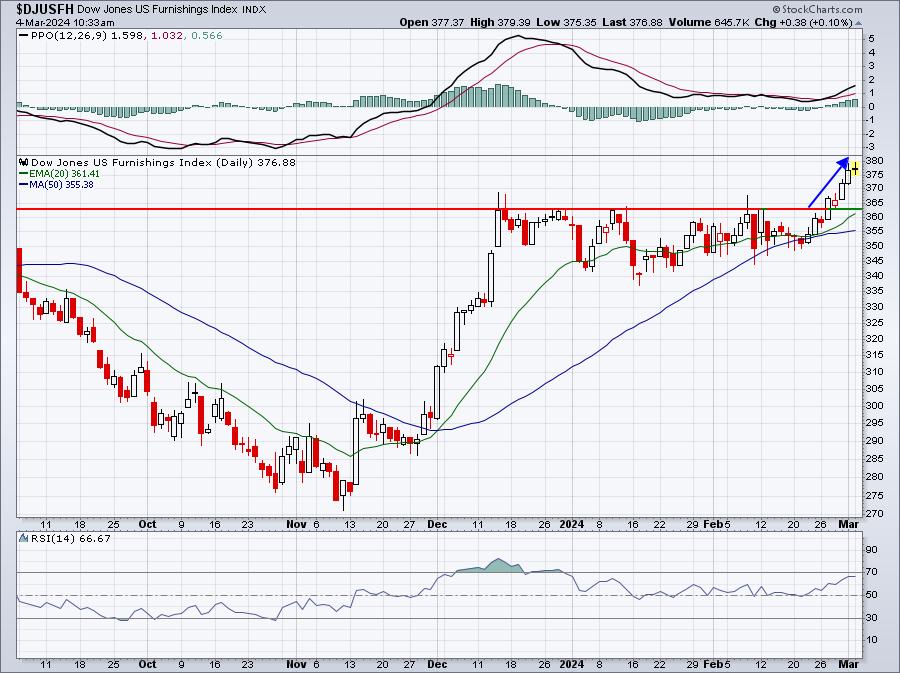Screen dimensions: 900x673
Task: Click the Nov label below the price chart
Action: pyautogui.click(x=296, y=524)
